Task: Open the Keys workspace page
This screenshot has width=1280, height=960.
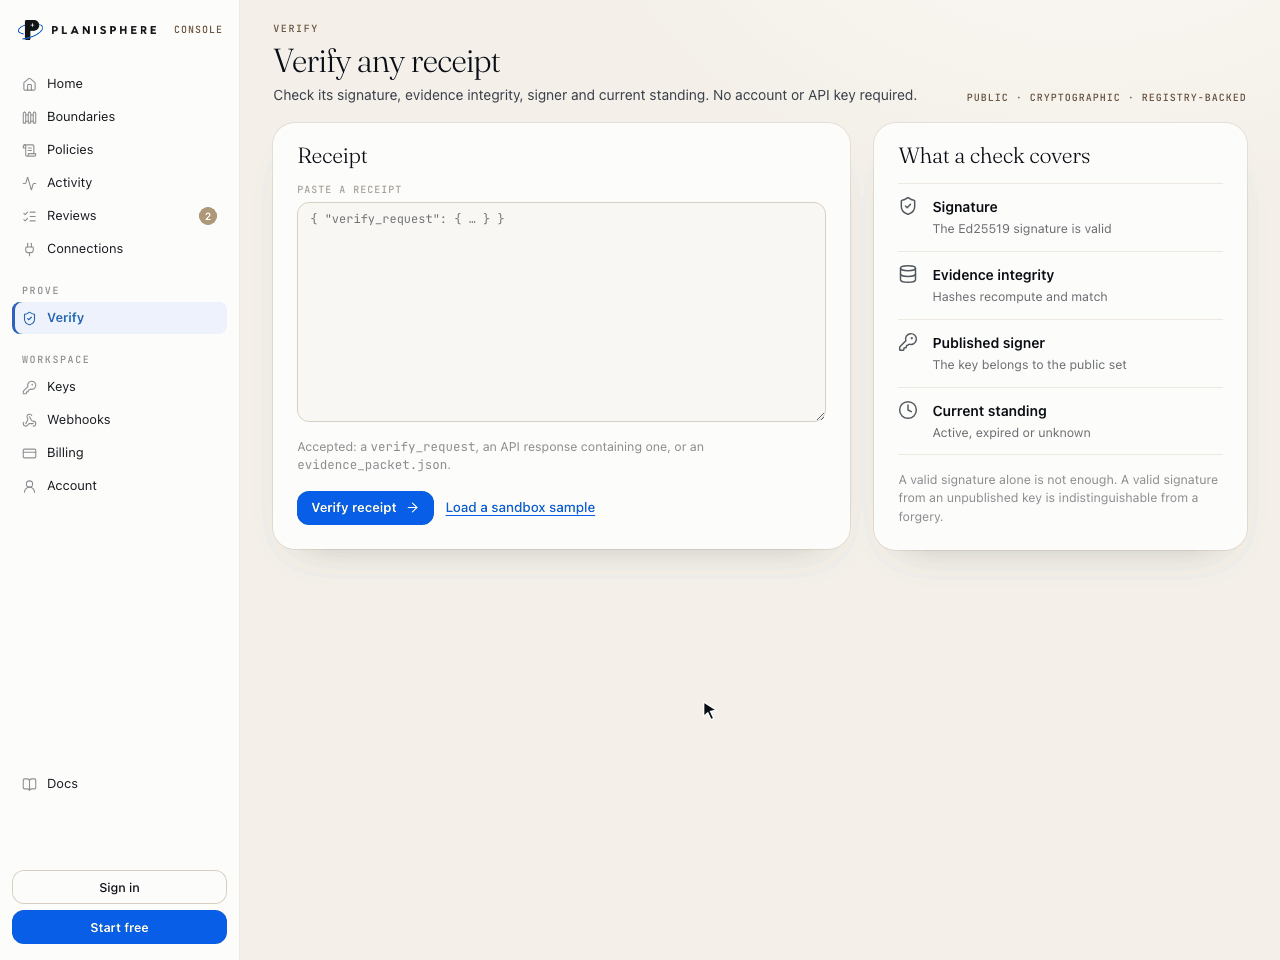Action: point(119,387)
